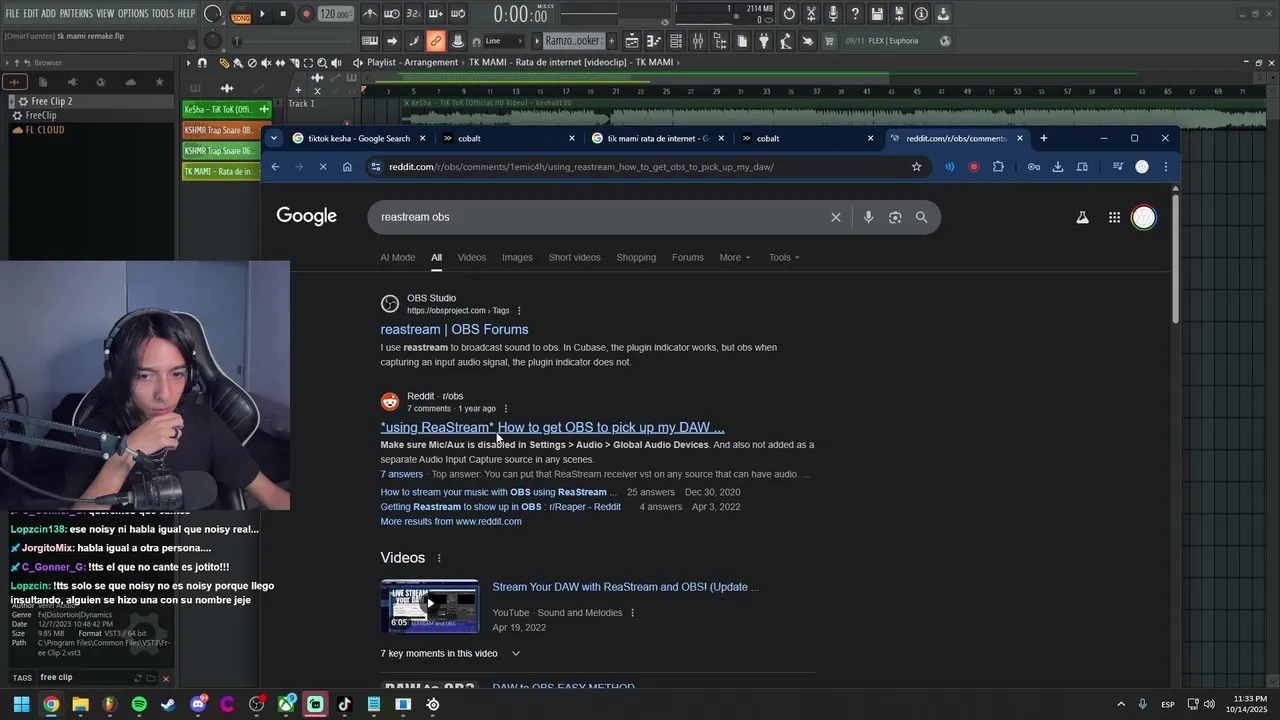This screenshot has width=1280, height=720.
Task: Open the Reddit using ReaStream result link
Action: [552, 427]
